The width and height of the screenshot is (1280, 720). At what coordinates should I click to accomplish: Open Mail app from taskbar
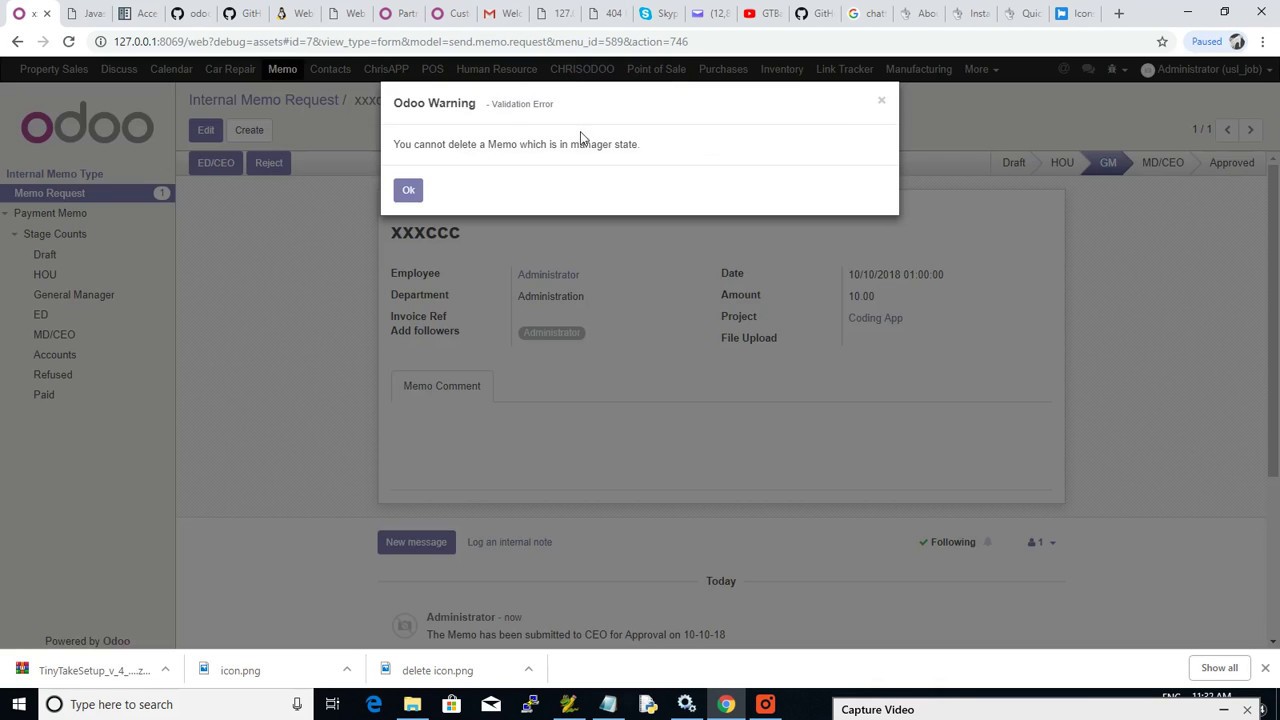click(x=490, y=704)
